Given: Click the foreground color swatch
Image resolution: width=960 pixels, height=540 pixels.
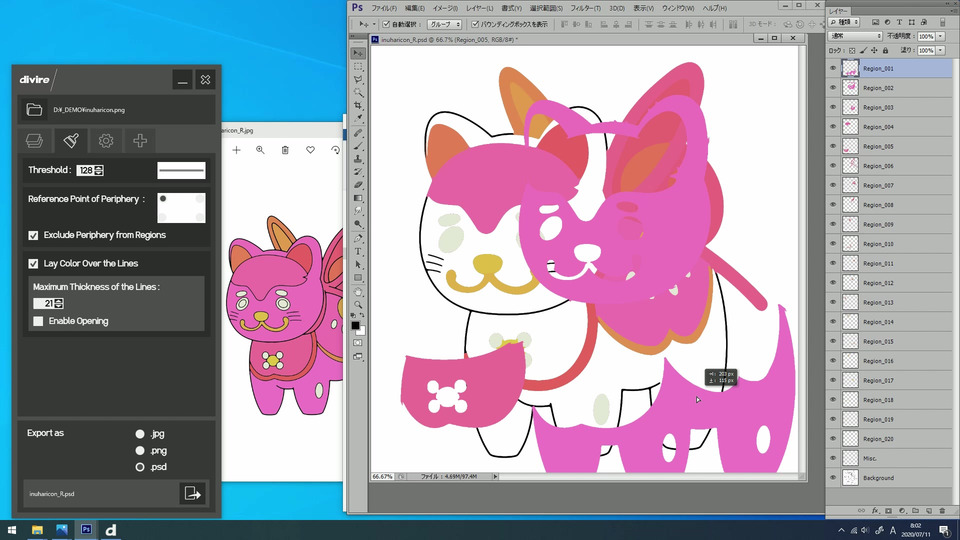Looking at the screenshot, I should (x=355, y=326).
